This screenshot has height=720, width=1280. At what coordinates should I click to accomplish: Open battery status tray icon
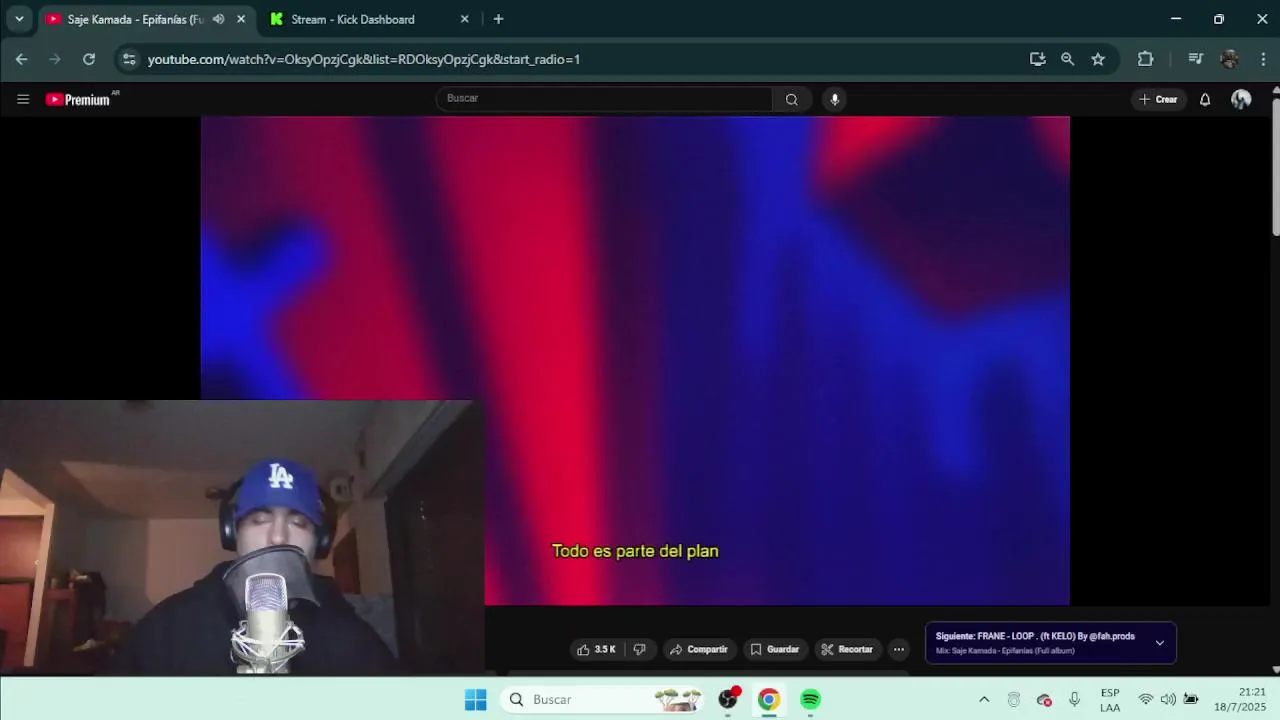(1190, 700)
